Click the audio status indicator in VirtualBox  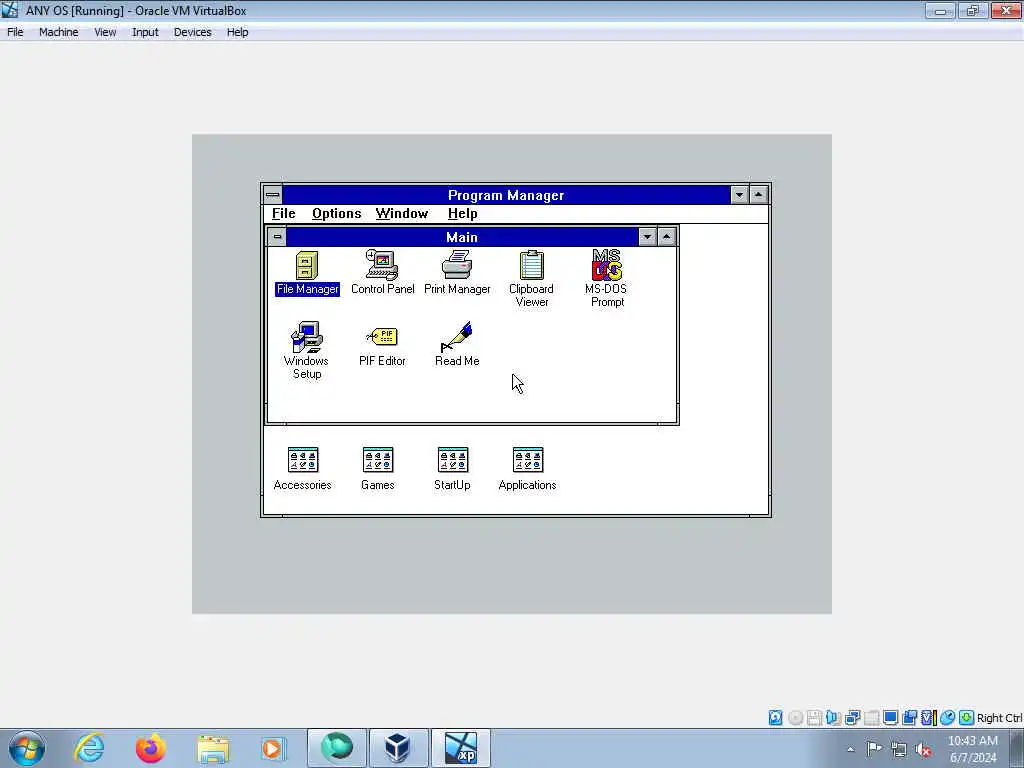833,718
